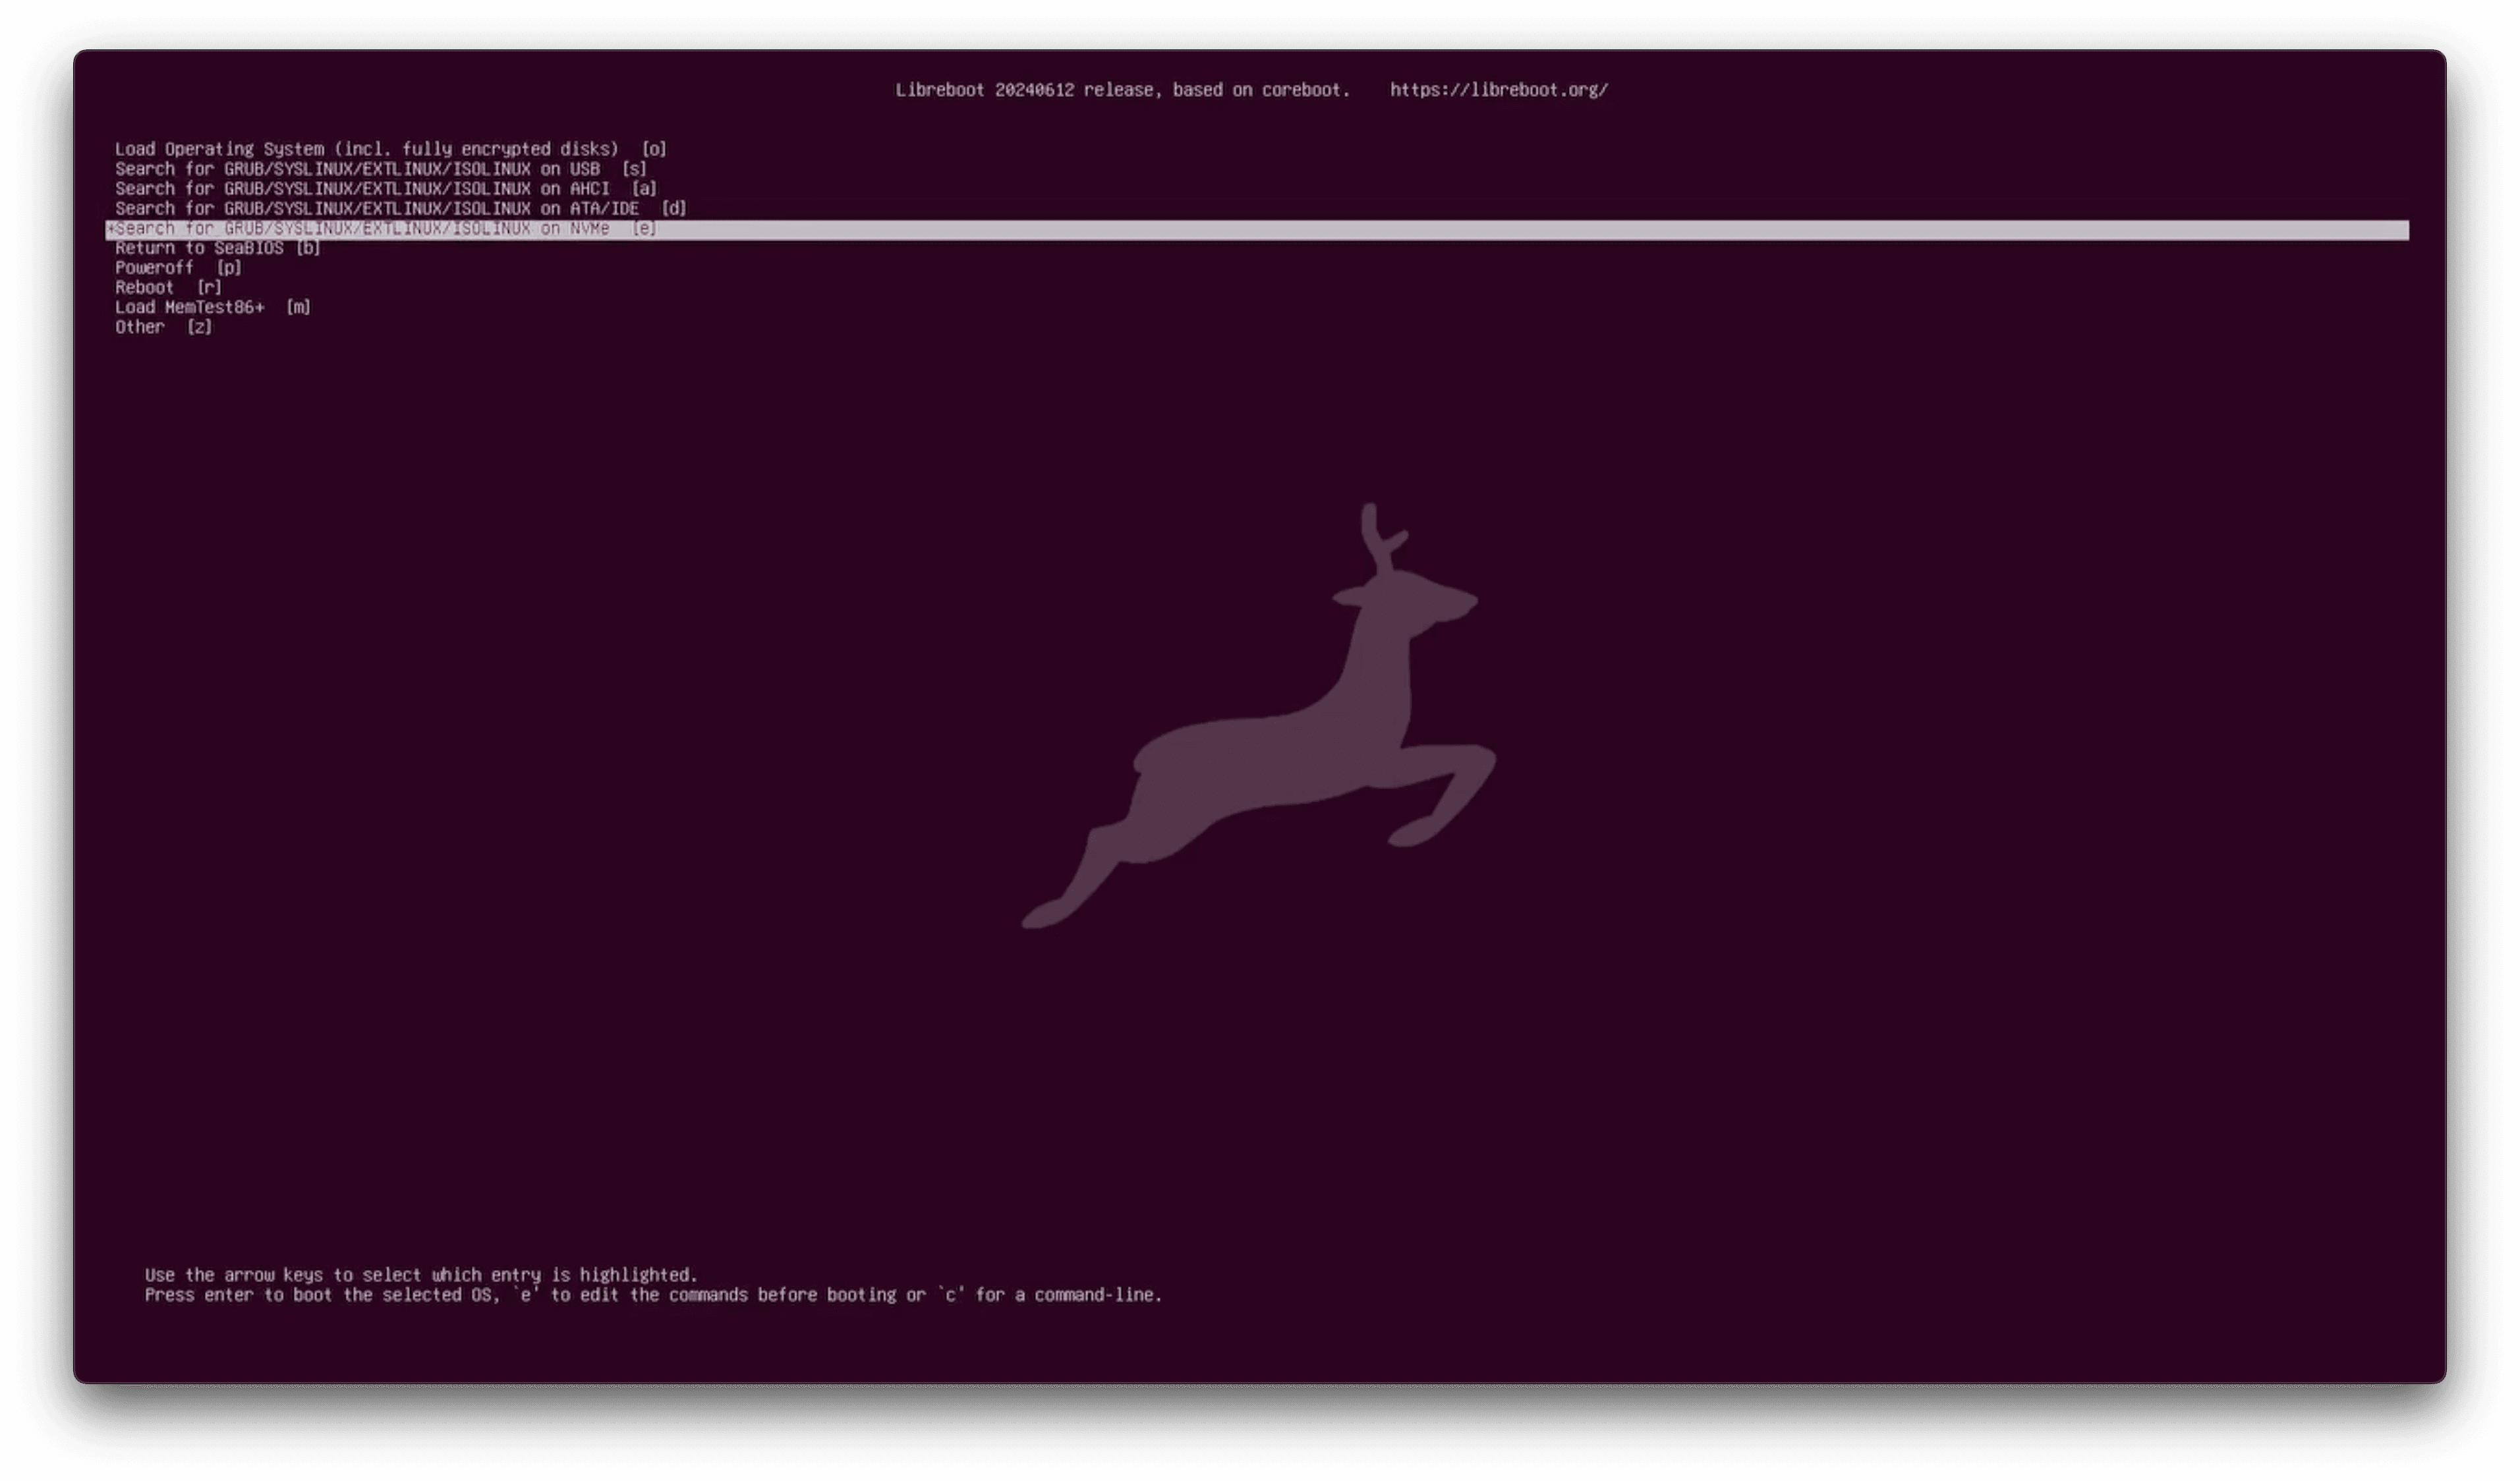Select Load Operating System [o] entry
Viewport: 2520px width, 1481px height.
(390, 149)
